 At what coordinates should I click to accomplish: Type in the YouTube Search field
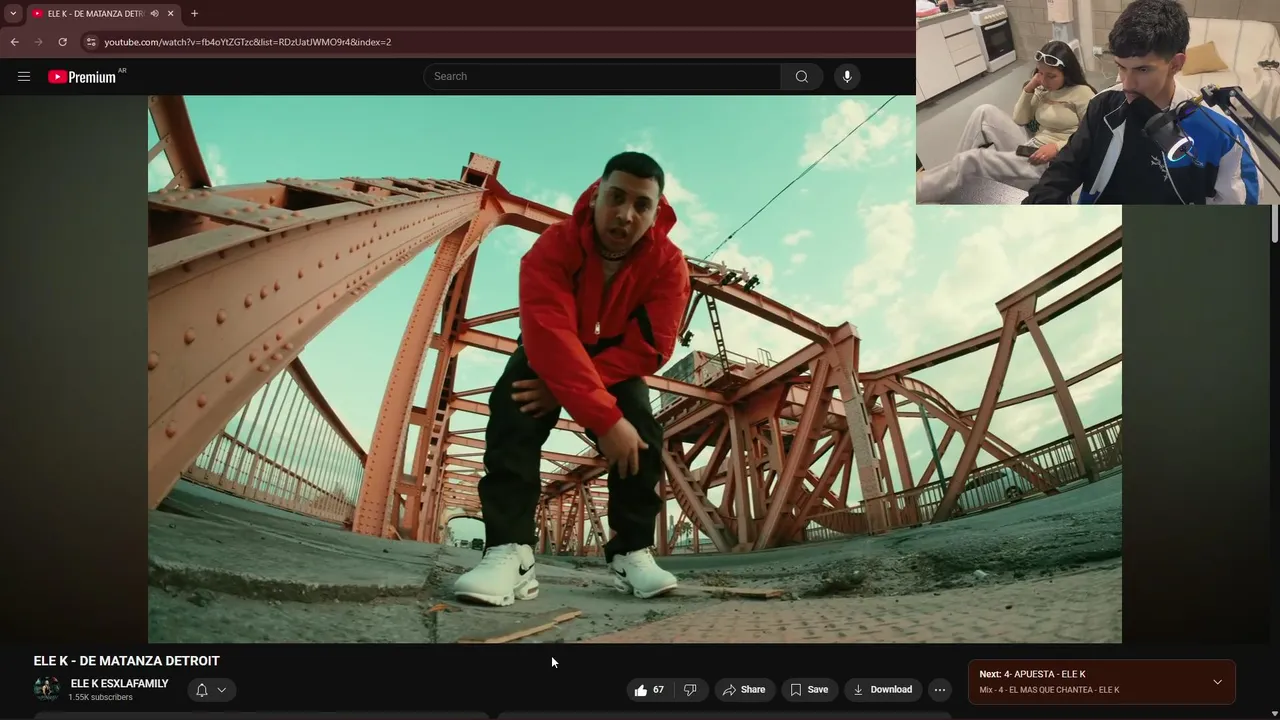point(602,77)
